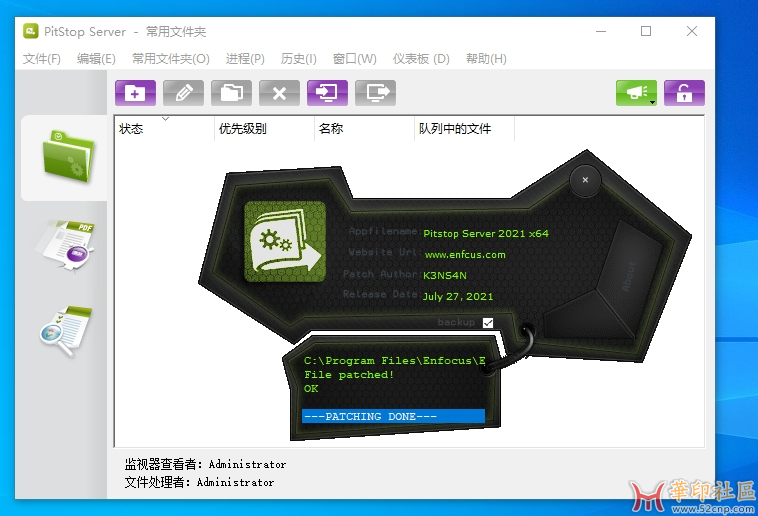Click the import hot folder button
The height and width of the screenshot is (516, 758).
pyautogui.click(x=327, y=93)
